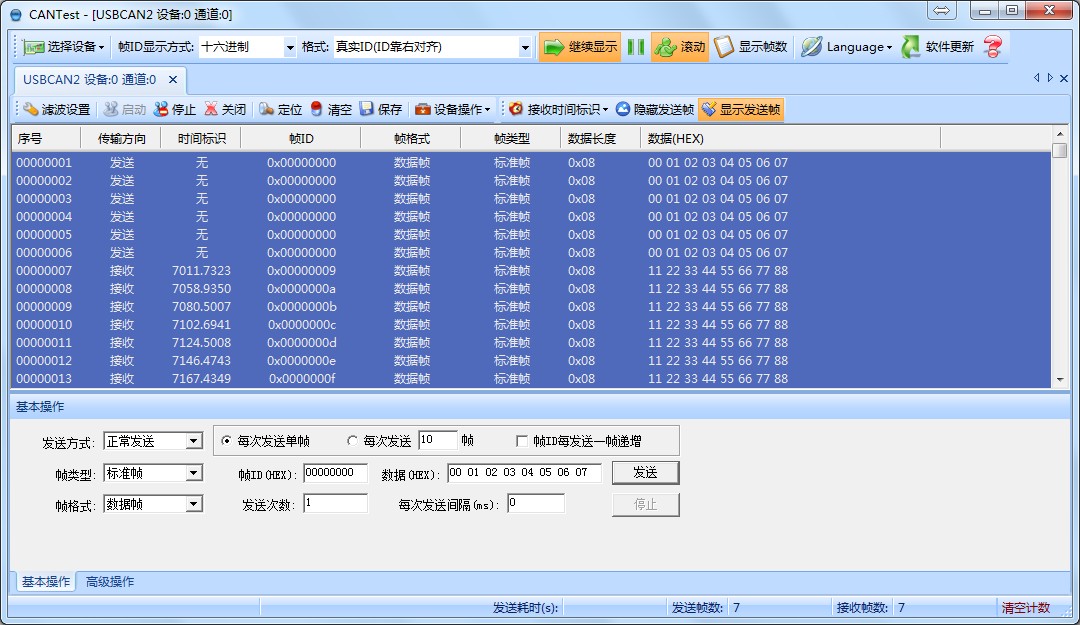Viewport: 1080px width, 625px height.
Task: Expand the 格式 真实ID format dropdown
Action: [527, 46]
